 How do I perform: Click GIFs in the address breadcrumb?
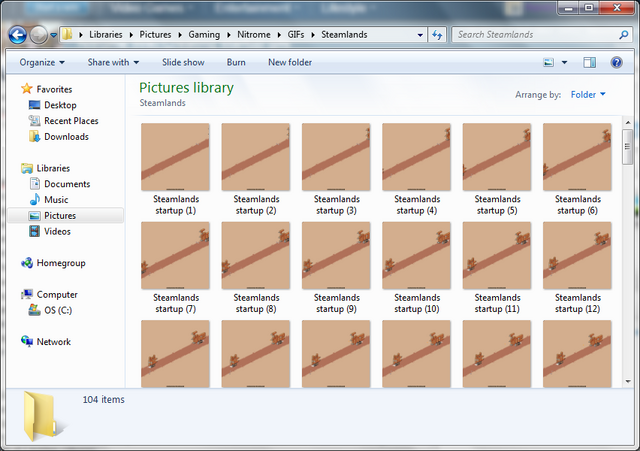click(x=296, y=35)
